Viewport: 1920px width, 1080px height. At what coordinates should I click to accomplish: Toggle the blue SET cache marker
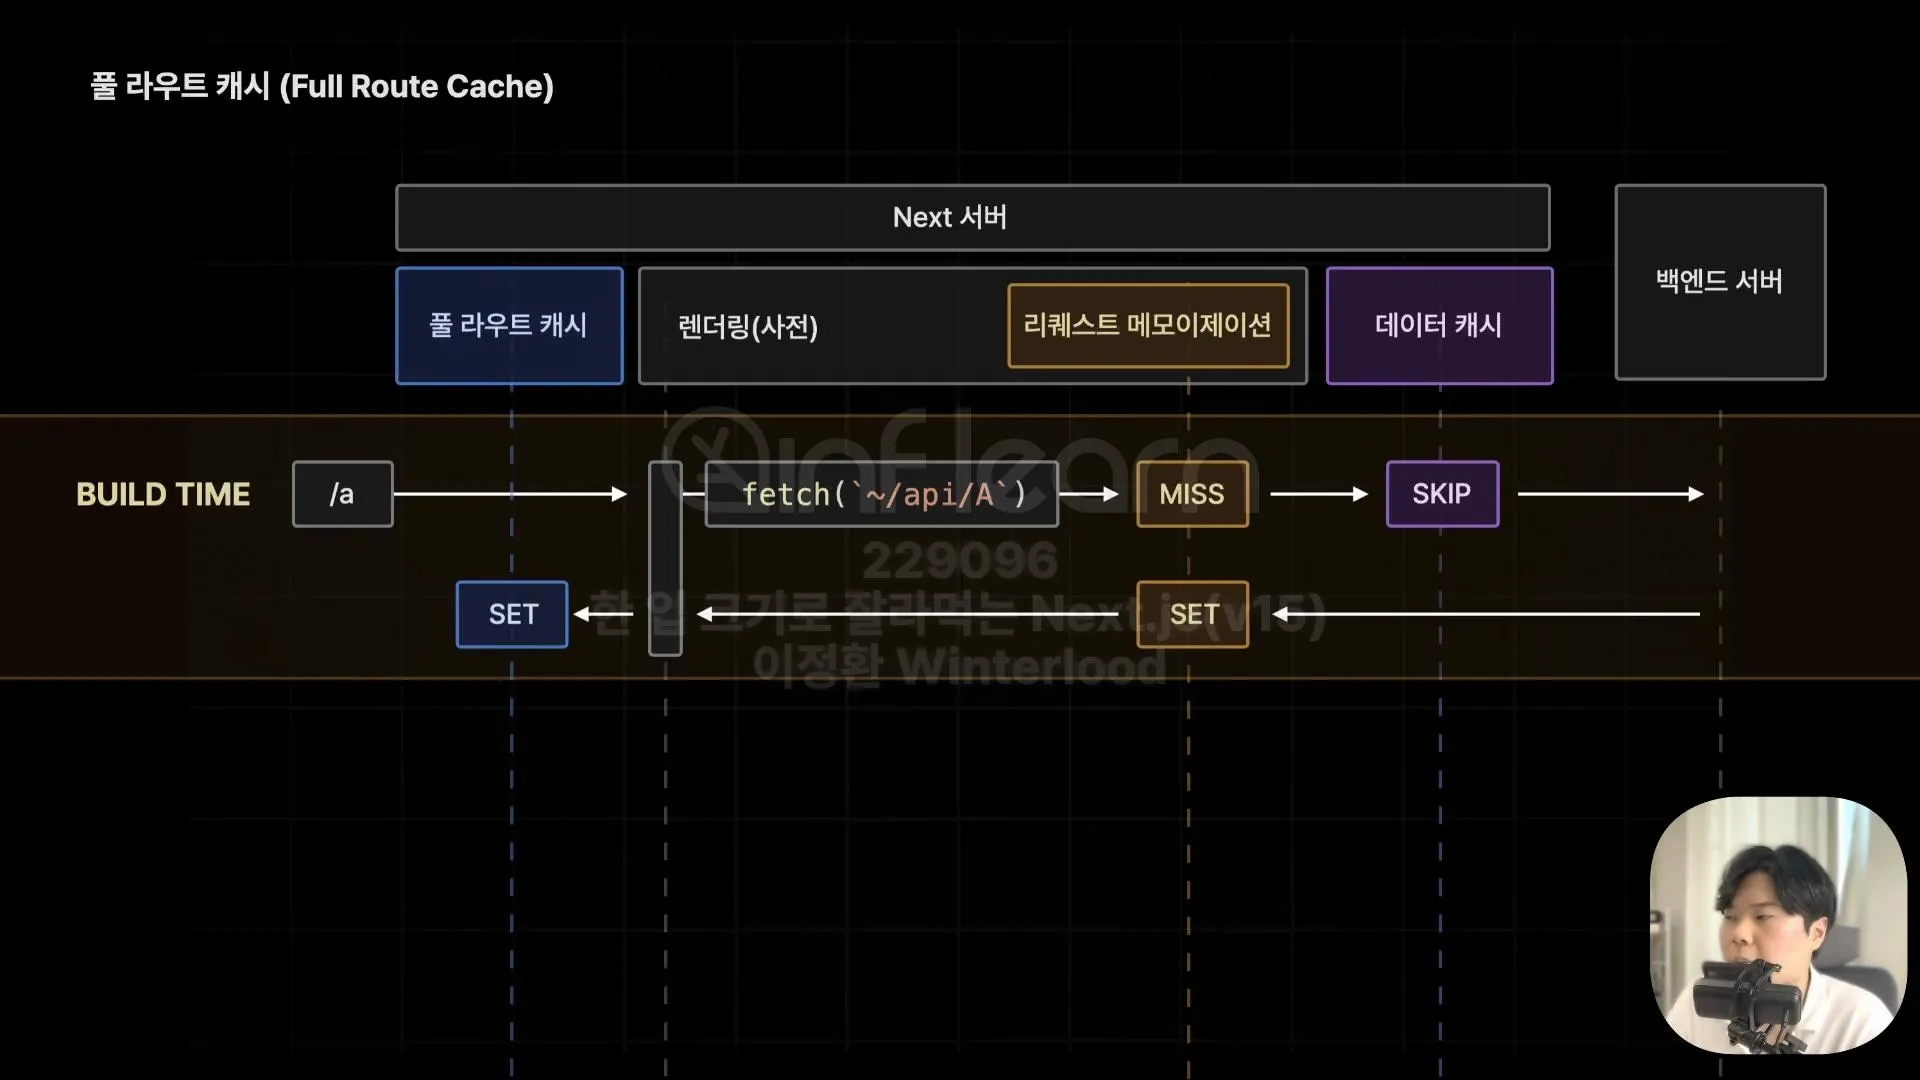[x=511, y=614]
